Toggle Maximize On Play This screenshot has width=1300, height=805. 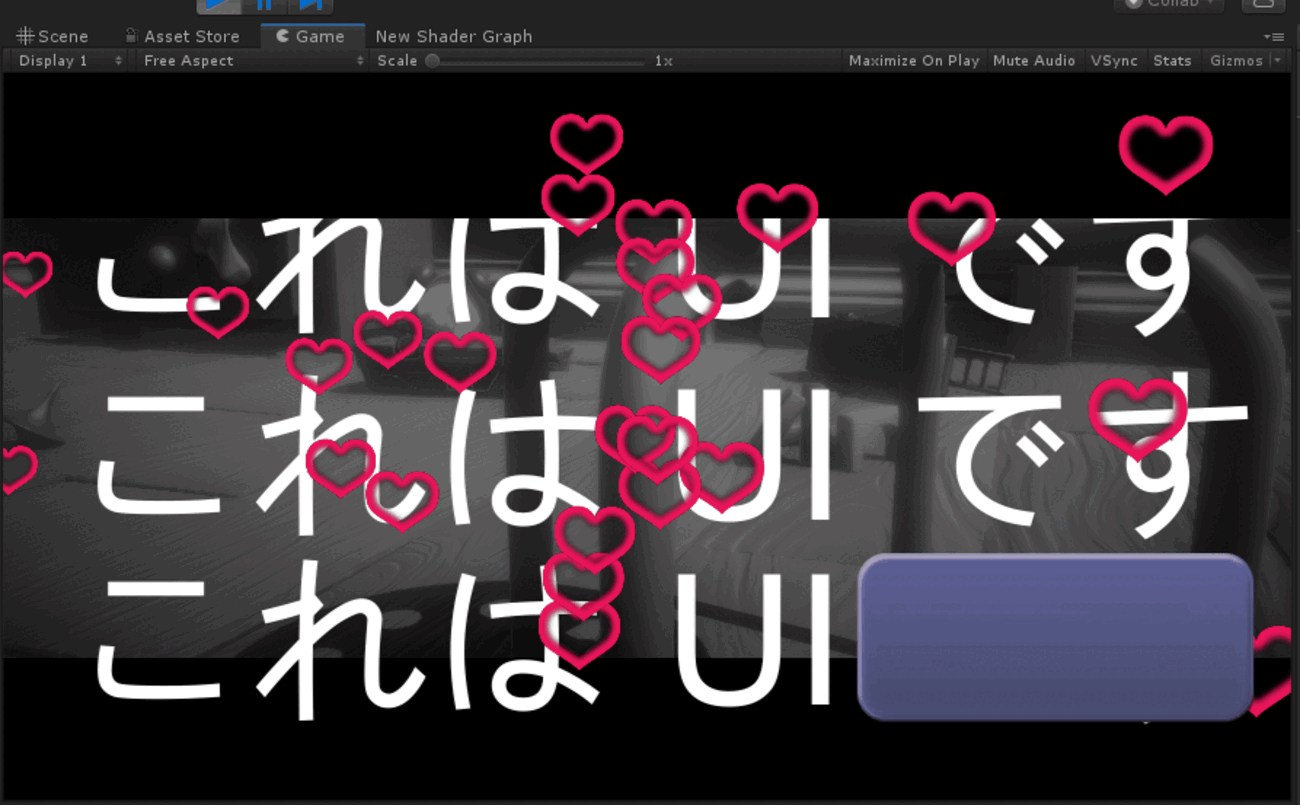click(913, 61)
